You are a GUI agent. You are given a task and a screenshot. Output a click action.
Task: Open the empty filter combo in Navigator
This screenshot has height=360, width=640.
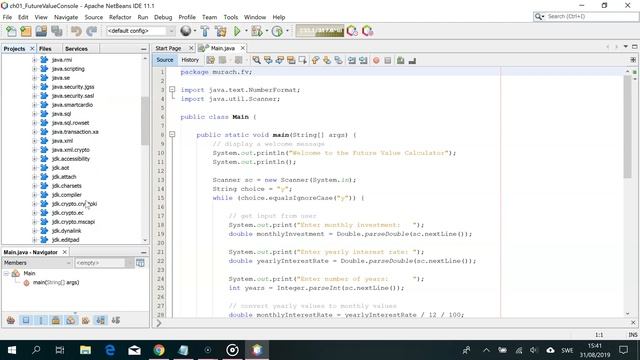pos(104,263)
